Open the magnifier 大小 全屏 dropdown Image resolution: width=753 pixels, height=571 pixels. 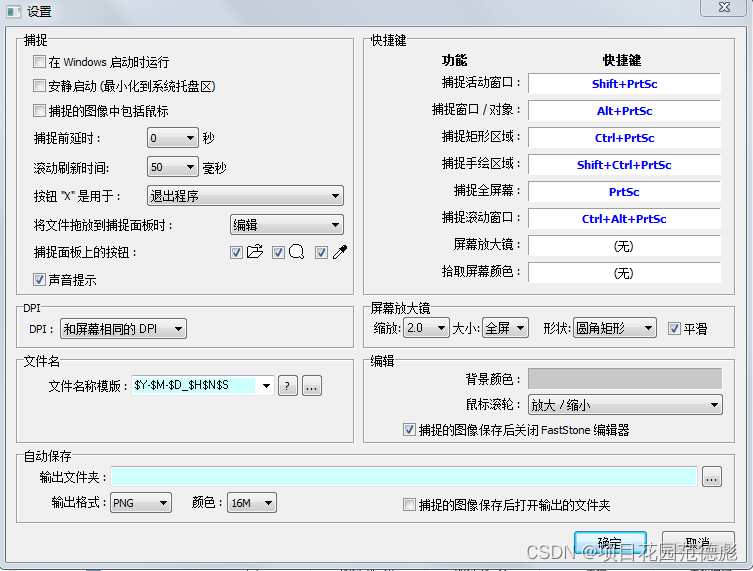[x=505, y=328]
